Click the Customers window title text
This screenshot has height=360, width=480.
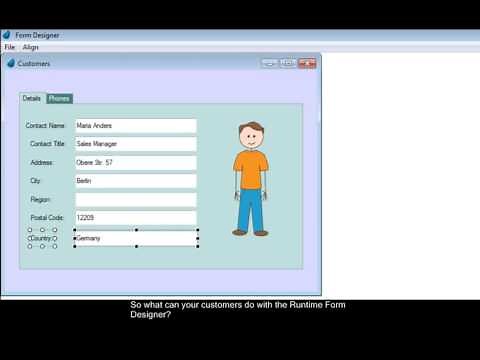coord(34,63)
